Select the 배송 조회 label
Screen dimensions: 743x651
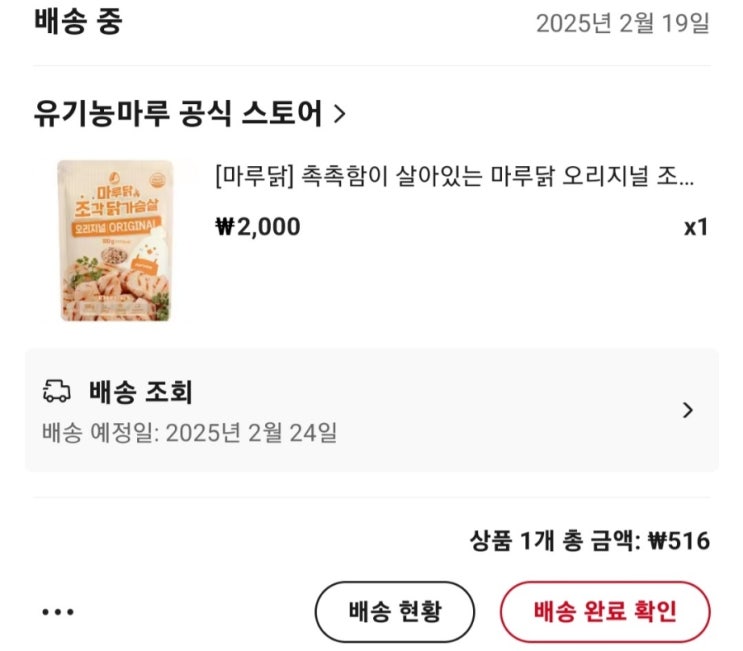(x=140, y=391)
